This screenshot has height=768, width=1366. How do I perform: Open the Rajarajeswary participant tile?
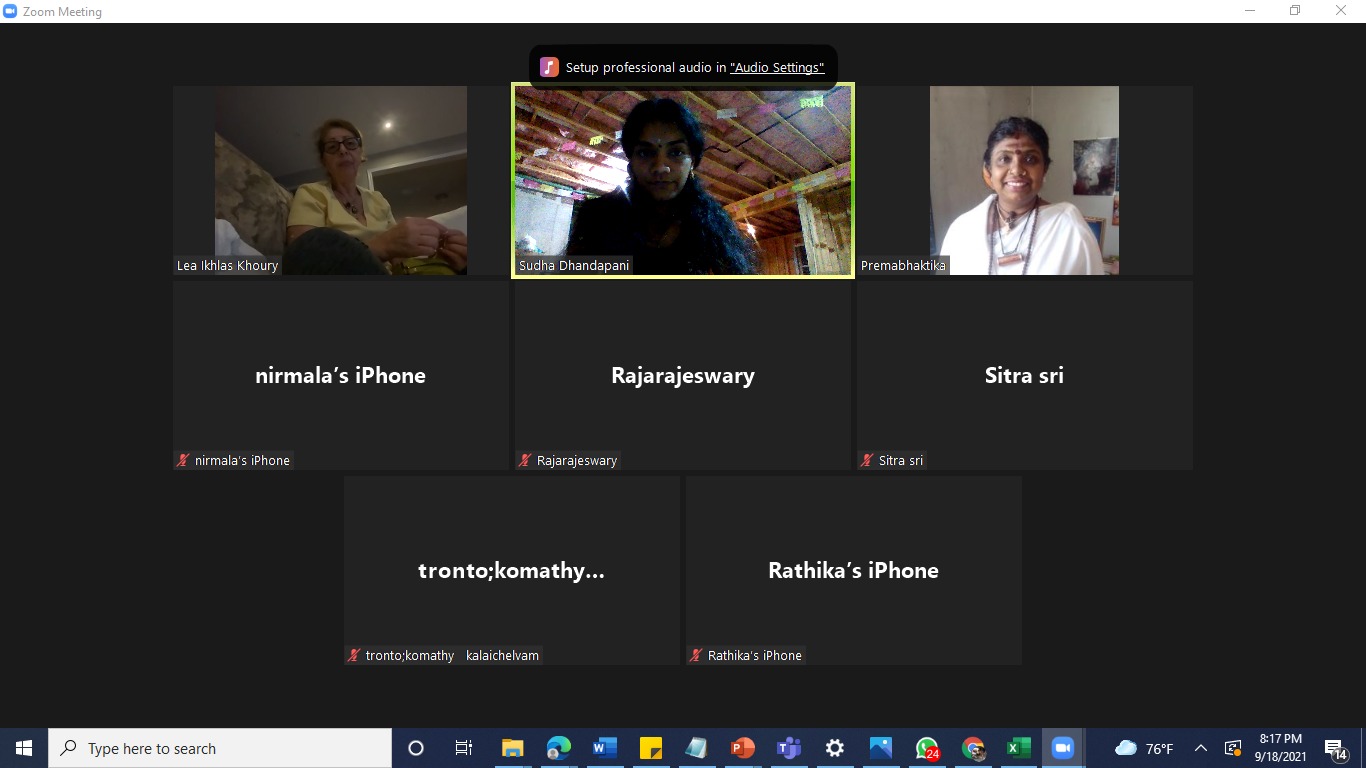[683, 375]
